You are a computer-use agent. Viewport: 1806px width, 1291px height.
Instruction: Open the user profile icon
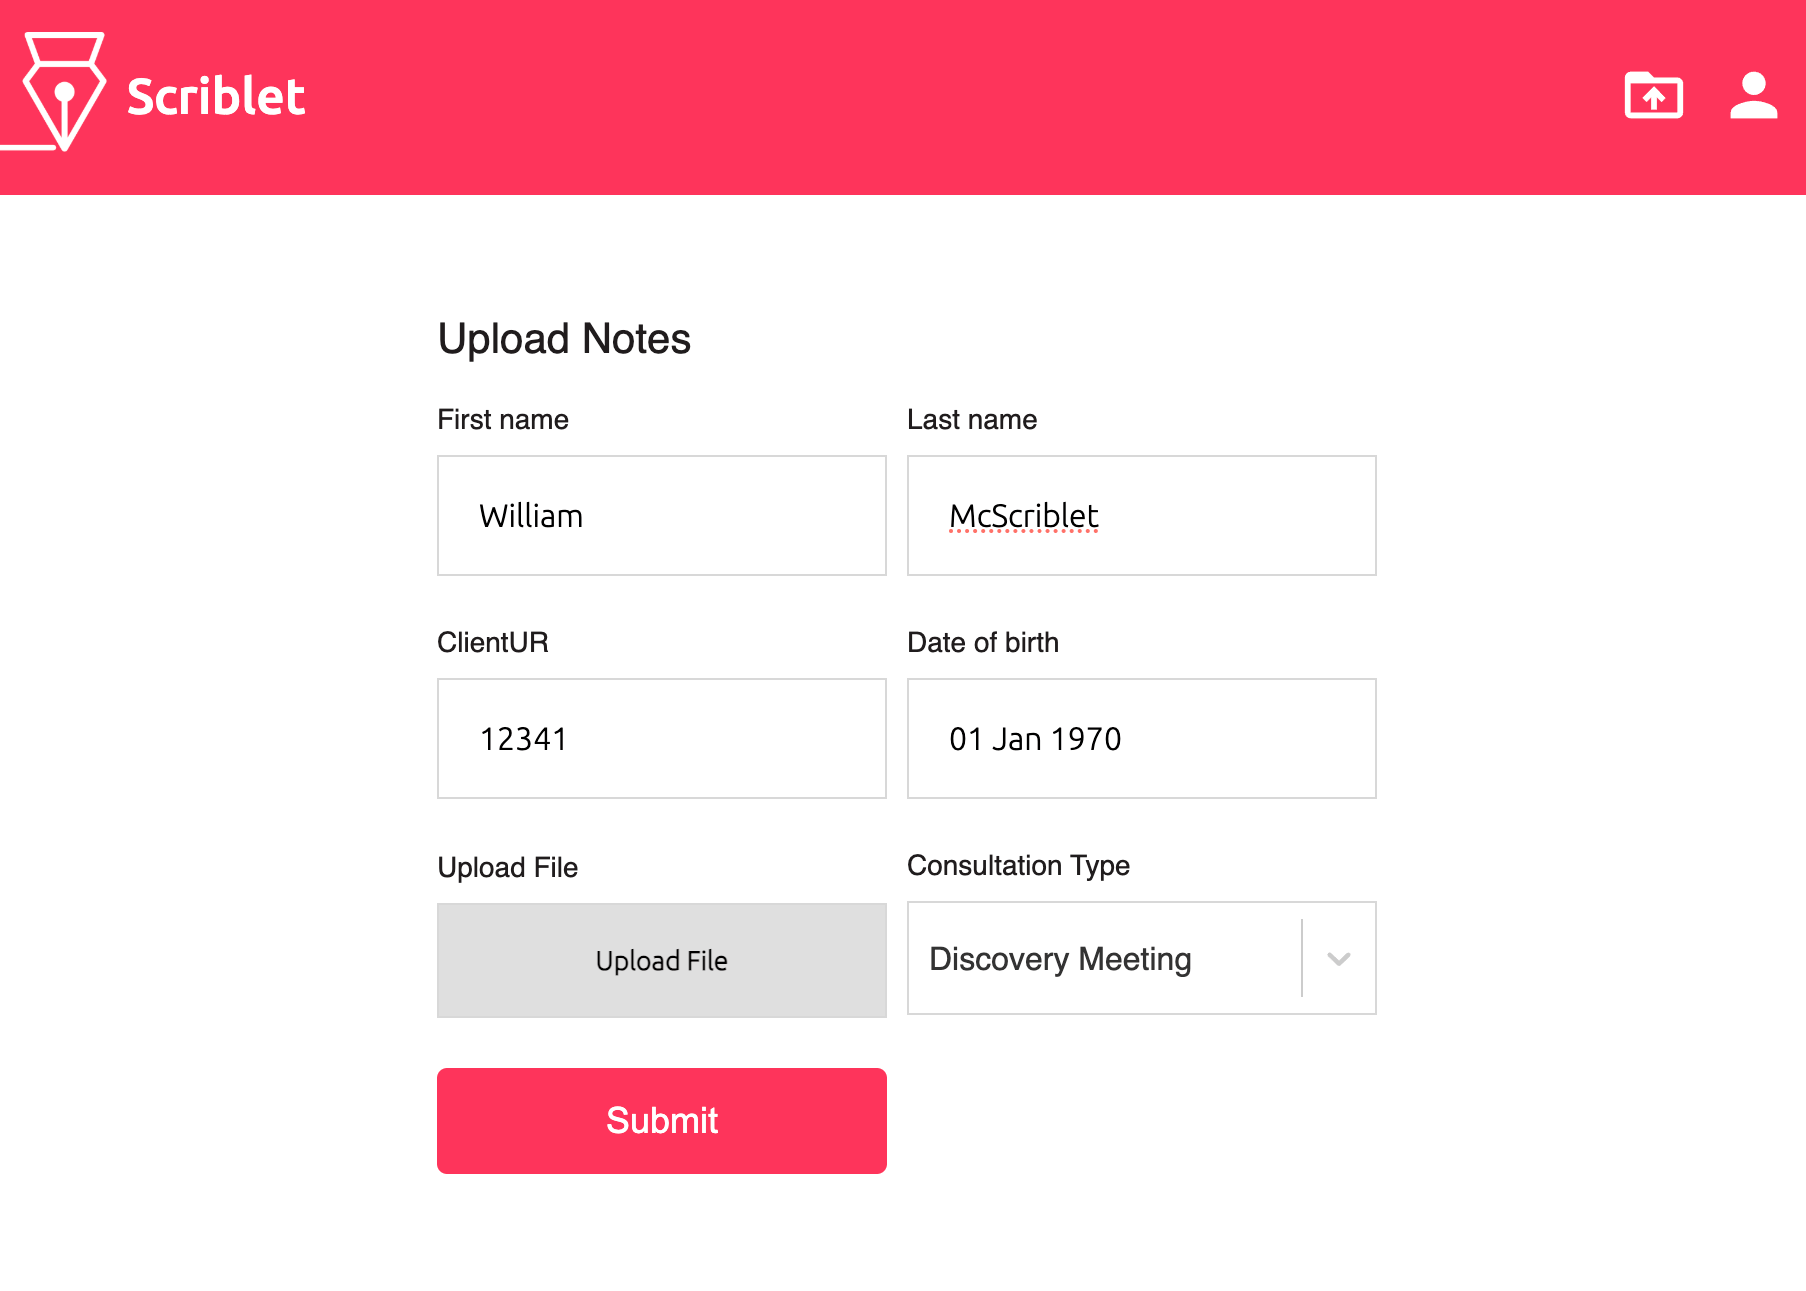pyautogui.click(x=1753, y=96)
